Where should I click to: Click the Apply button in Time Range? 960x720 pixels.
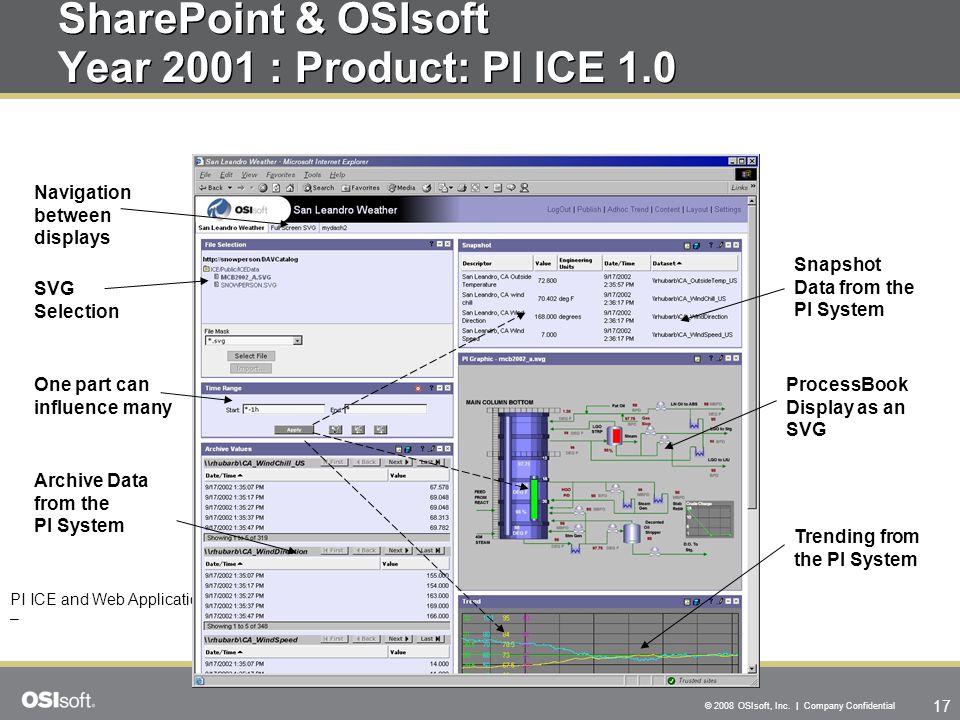click(294, 430)
